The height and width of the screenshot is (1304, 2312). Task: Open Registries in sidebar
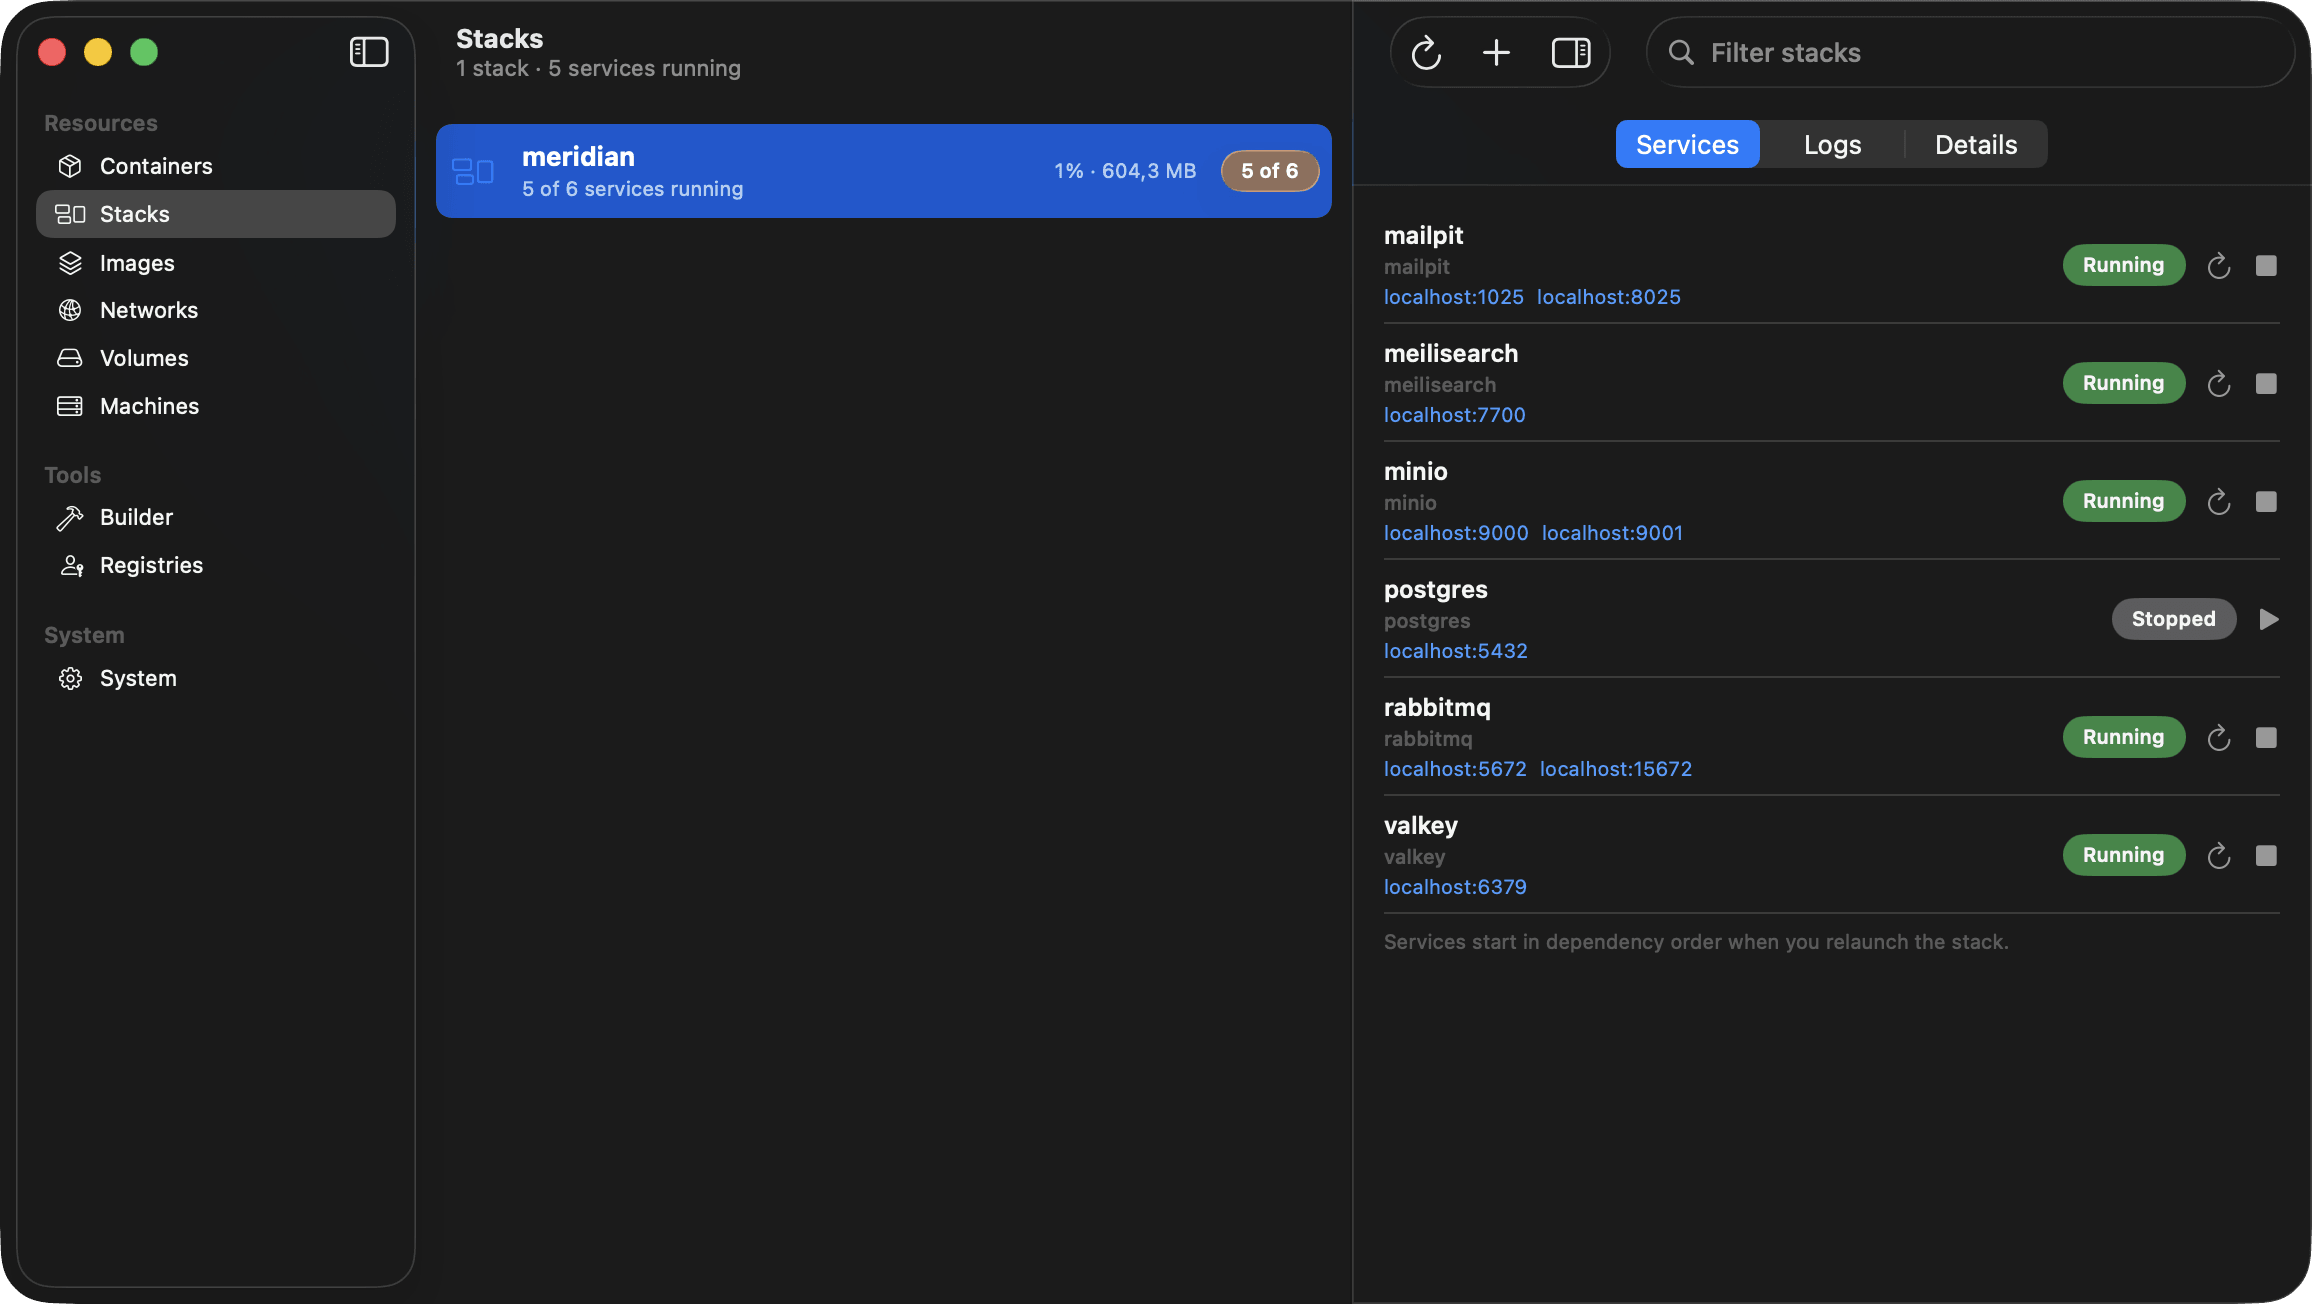216,565
